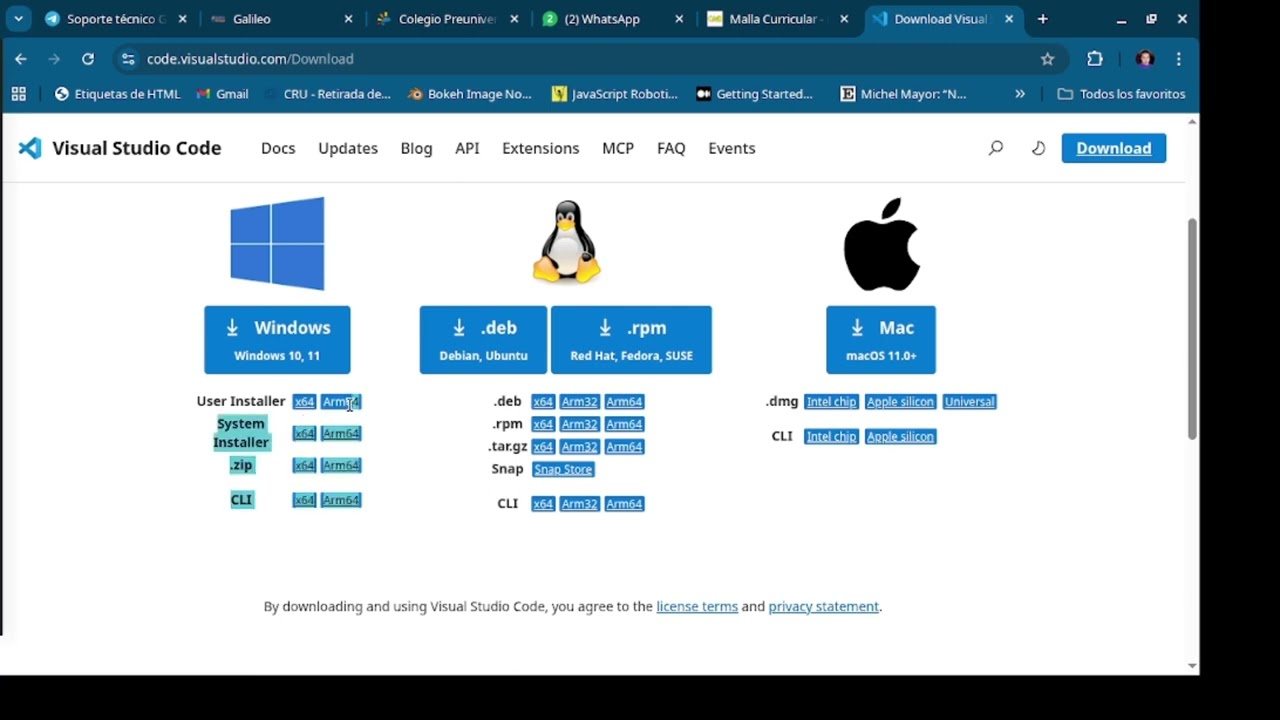
Task: Click x64 for User Installer
Action: pos(304,402)
